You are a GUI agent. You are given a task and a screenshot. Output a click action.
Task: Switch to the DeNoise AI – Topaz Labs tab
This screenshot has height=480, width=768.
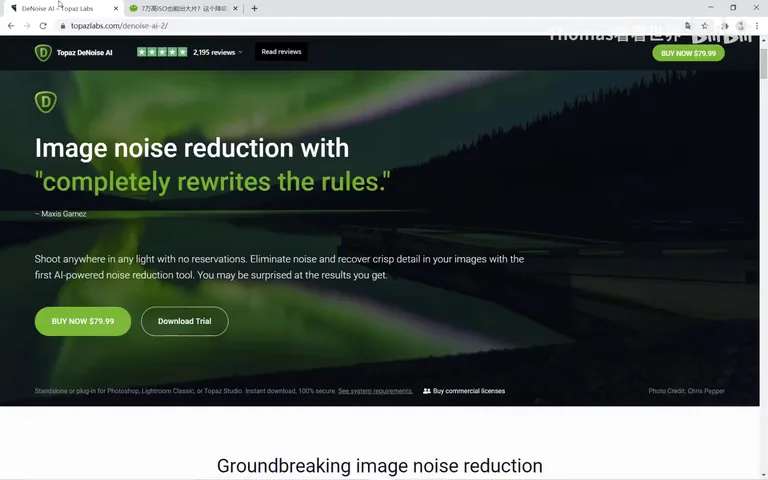coord(62,8)
